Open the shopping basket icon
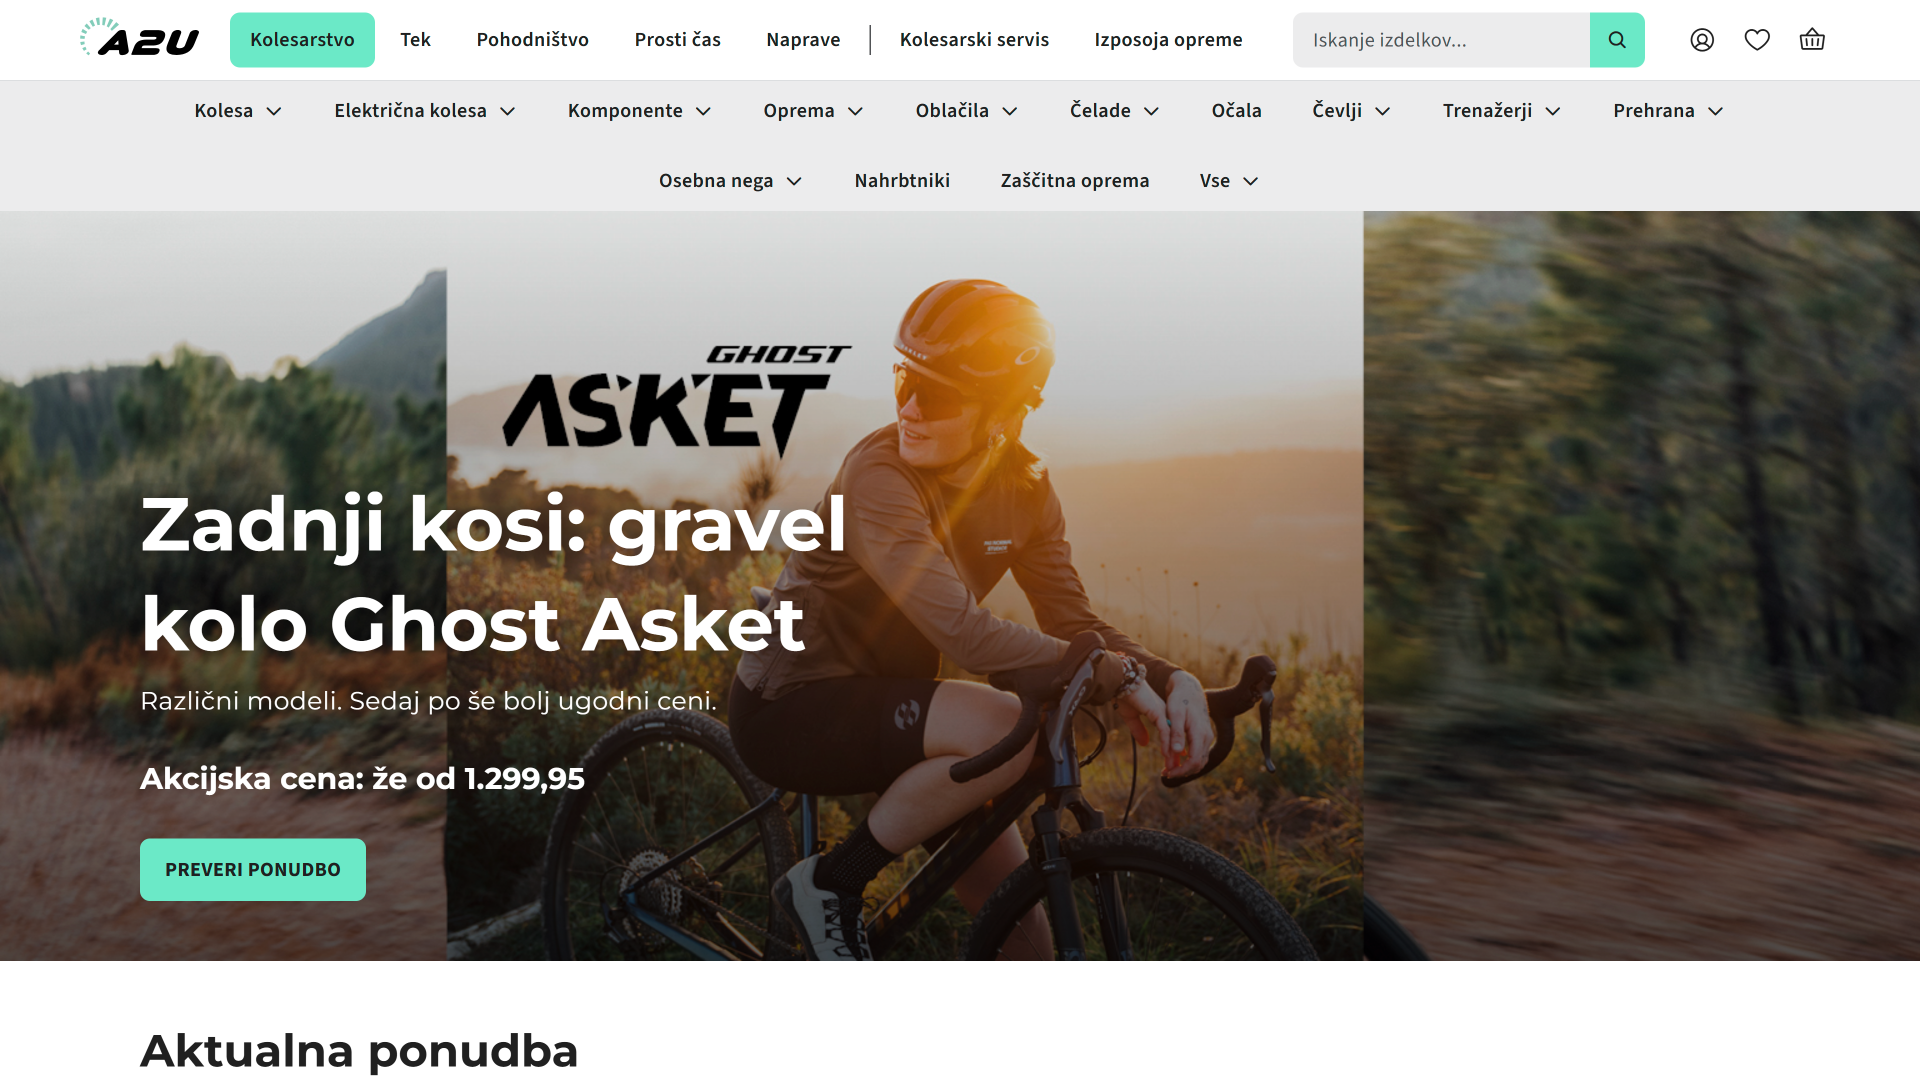1920x1080 pixels. point(1812,40)
